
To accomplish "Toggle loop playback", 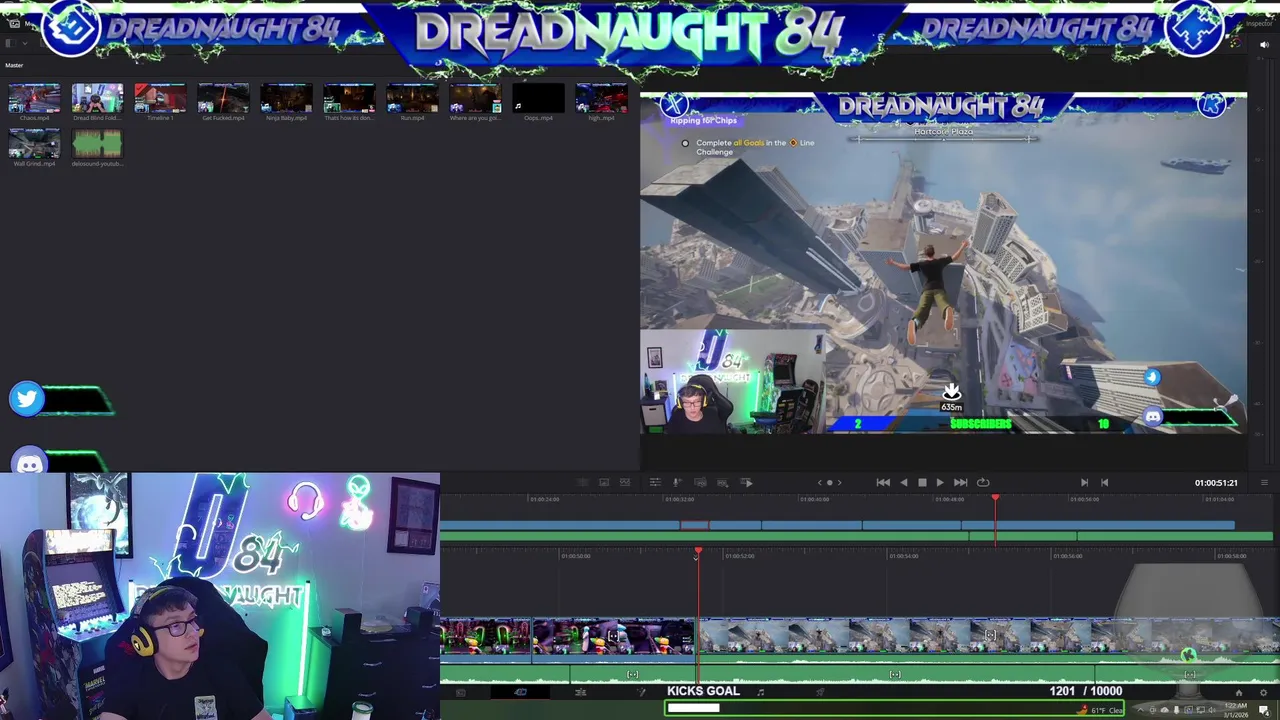I will point(983,482).
